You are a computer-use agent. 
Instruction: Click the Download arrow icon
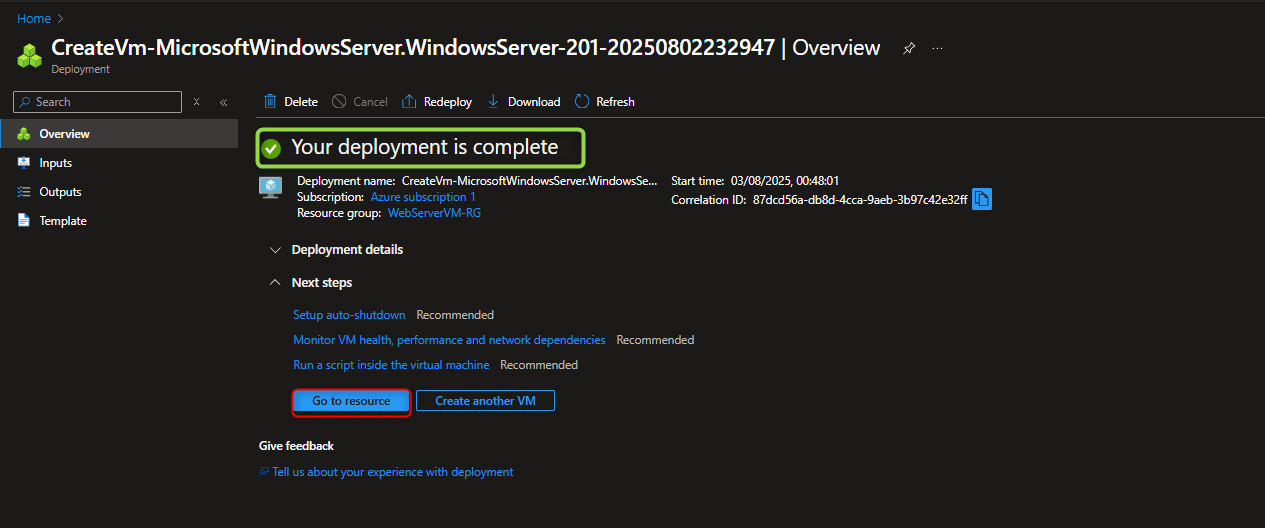493,101
